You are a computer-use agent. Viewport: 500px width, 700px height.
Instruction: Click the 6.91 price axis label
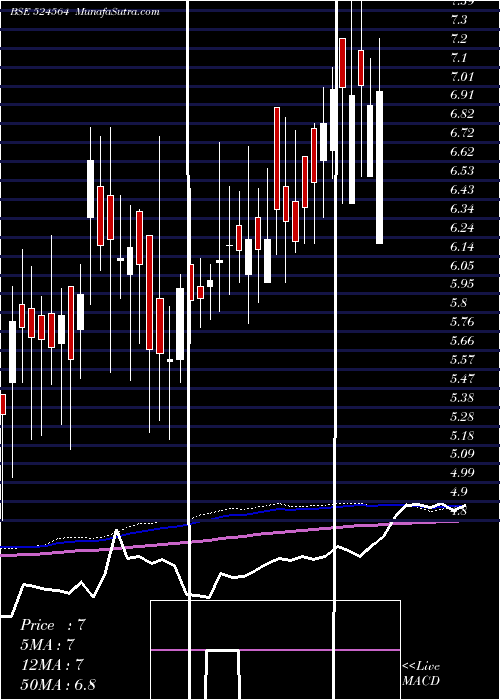point(462,95)
